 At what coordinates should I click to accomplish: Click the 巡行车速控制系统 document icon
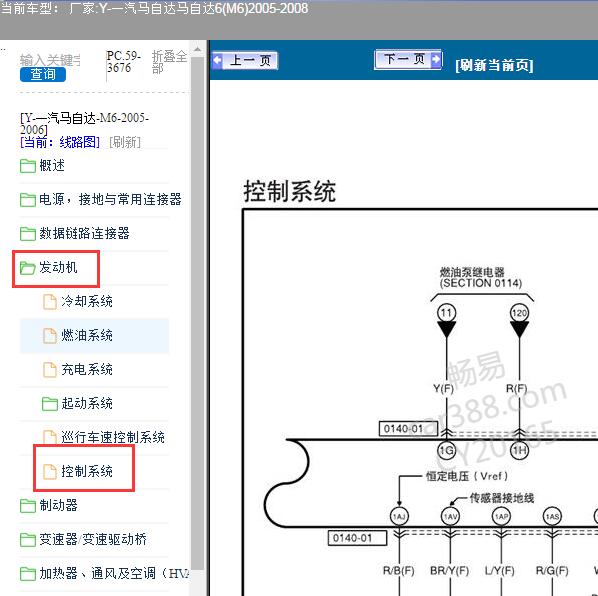pos(50,437)
